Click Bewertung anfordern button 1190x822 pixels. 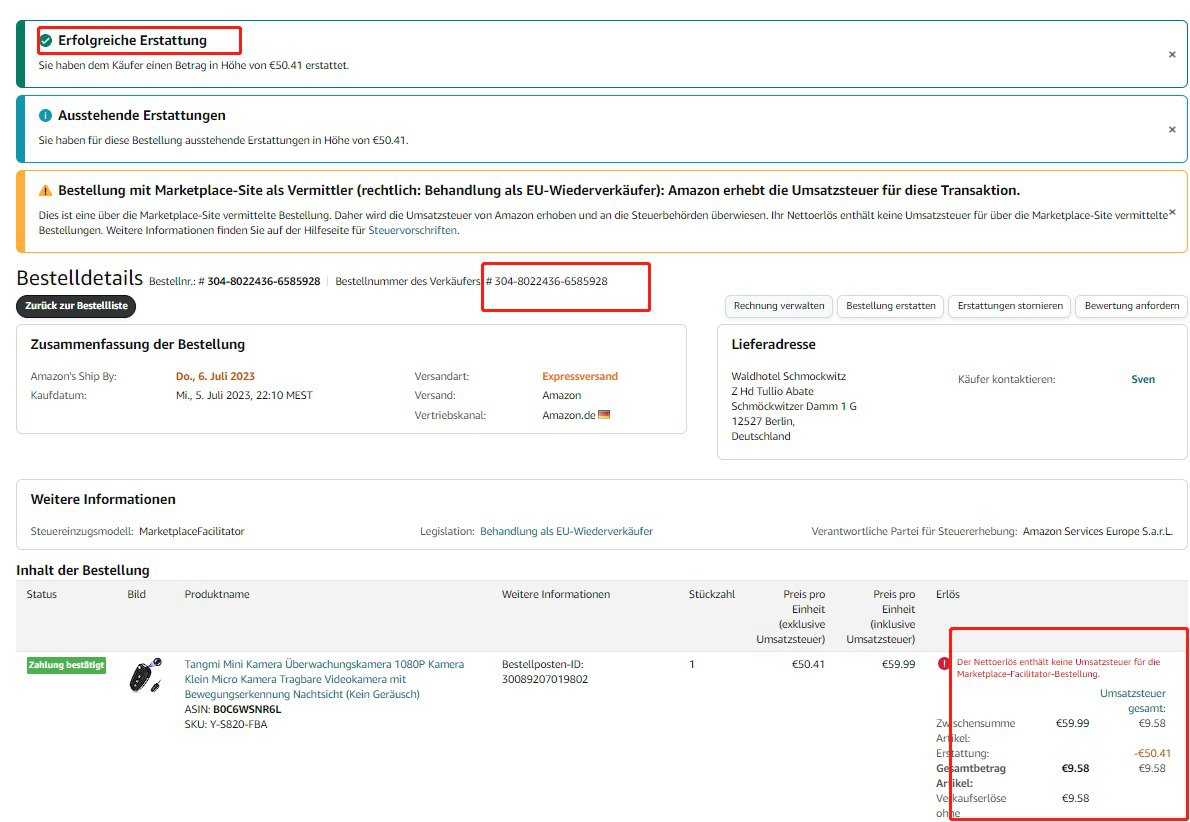pyautogui.click(x=1132, y=306)
